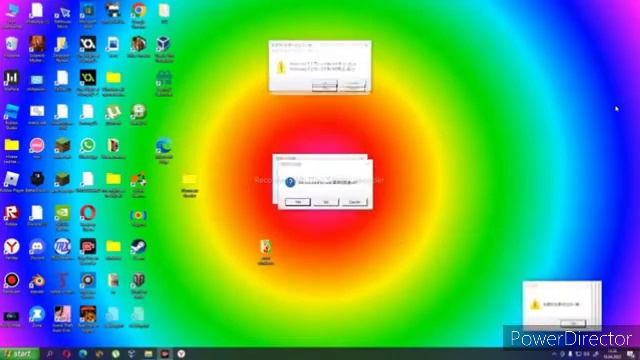The image size is (640, 360).
Task: Click the left button in top warning dialog
Action: (x=325, y=85)
